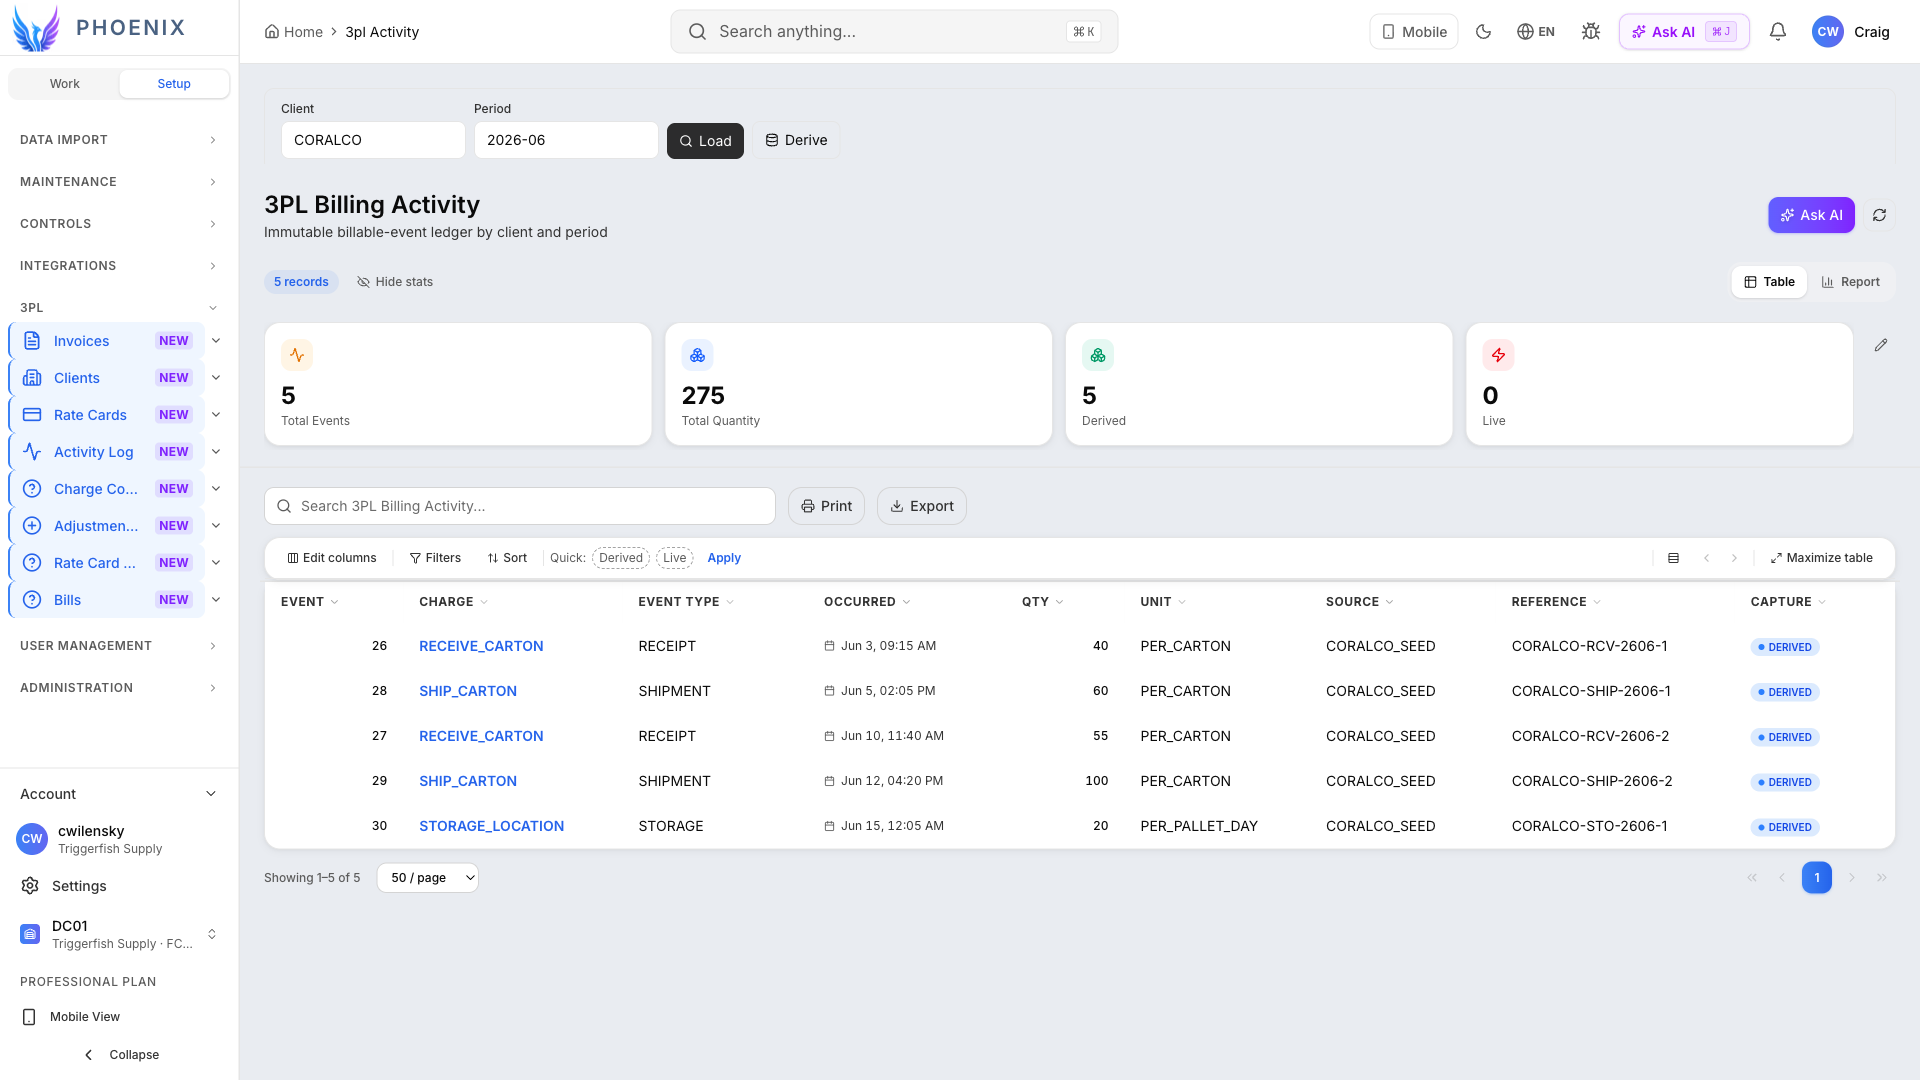
Task: Click the Load button
Action: tap(705, 141)
